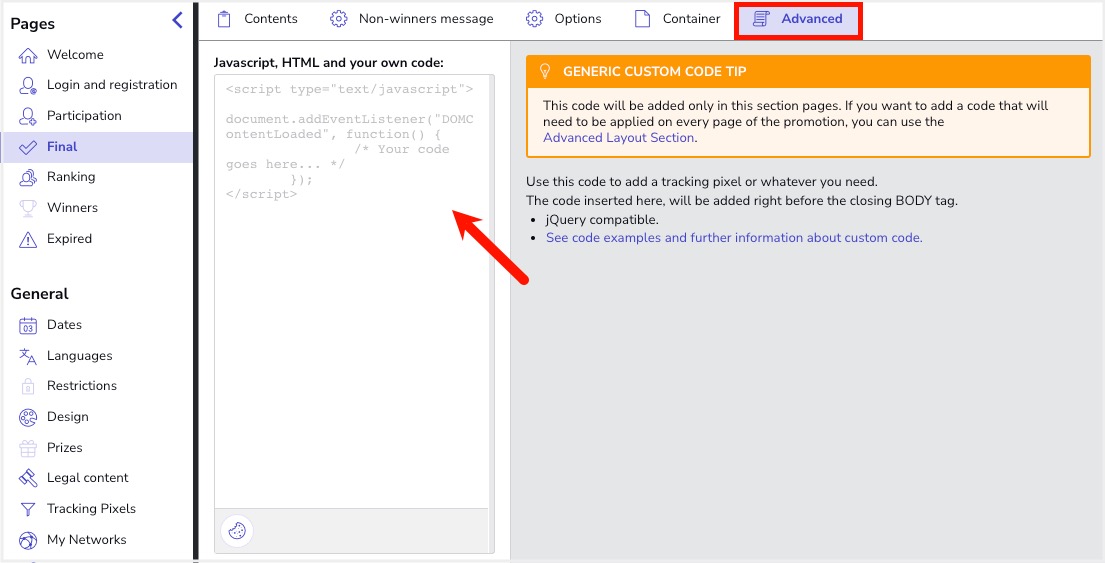Click the Non-winners message gear icon
1105x563 pixels.
click(339, 19)
